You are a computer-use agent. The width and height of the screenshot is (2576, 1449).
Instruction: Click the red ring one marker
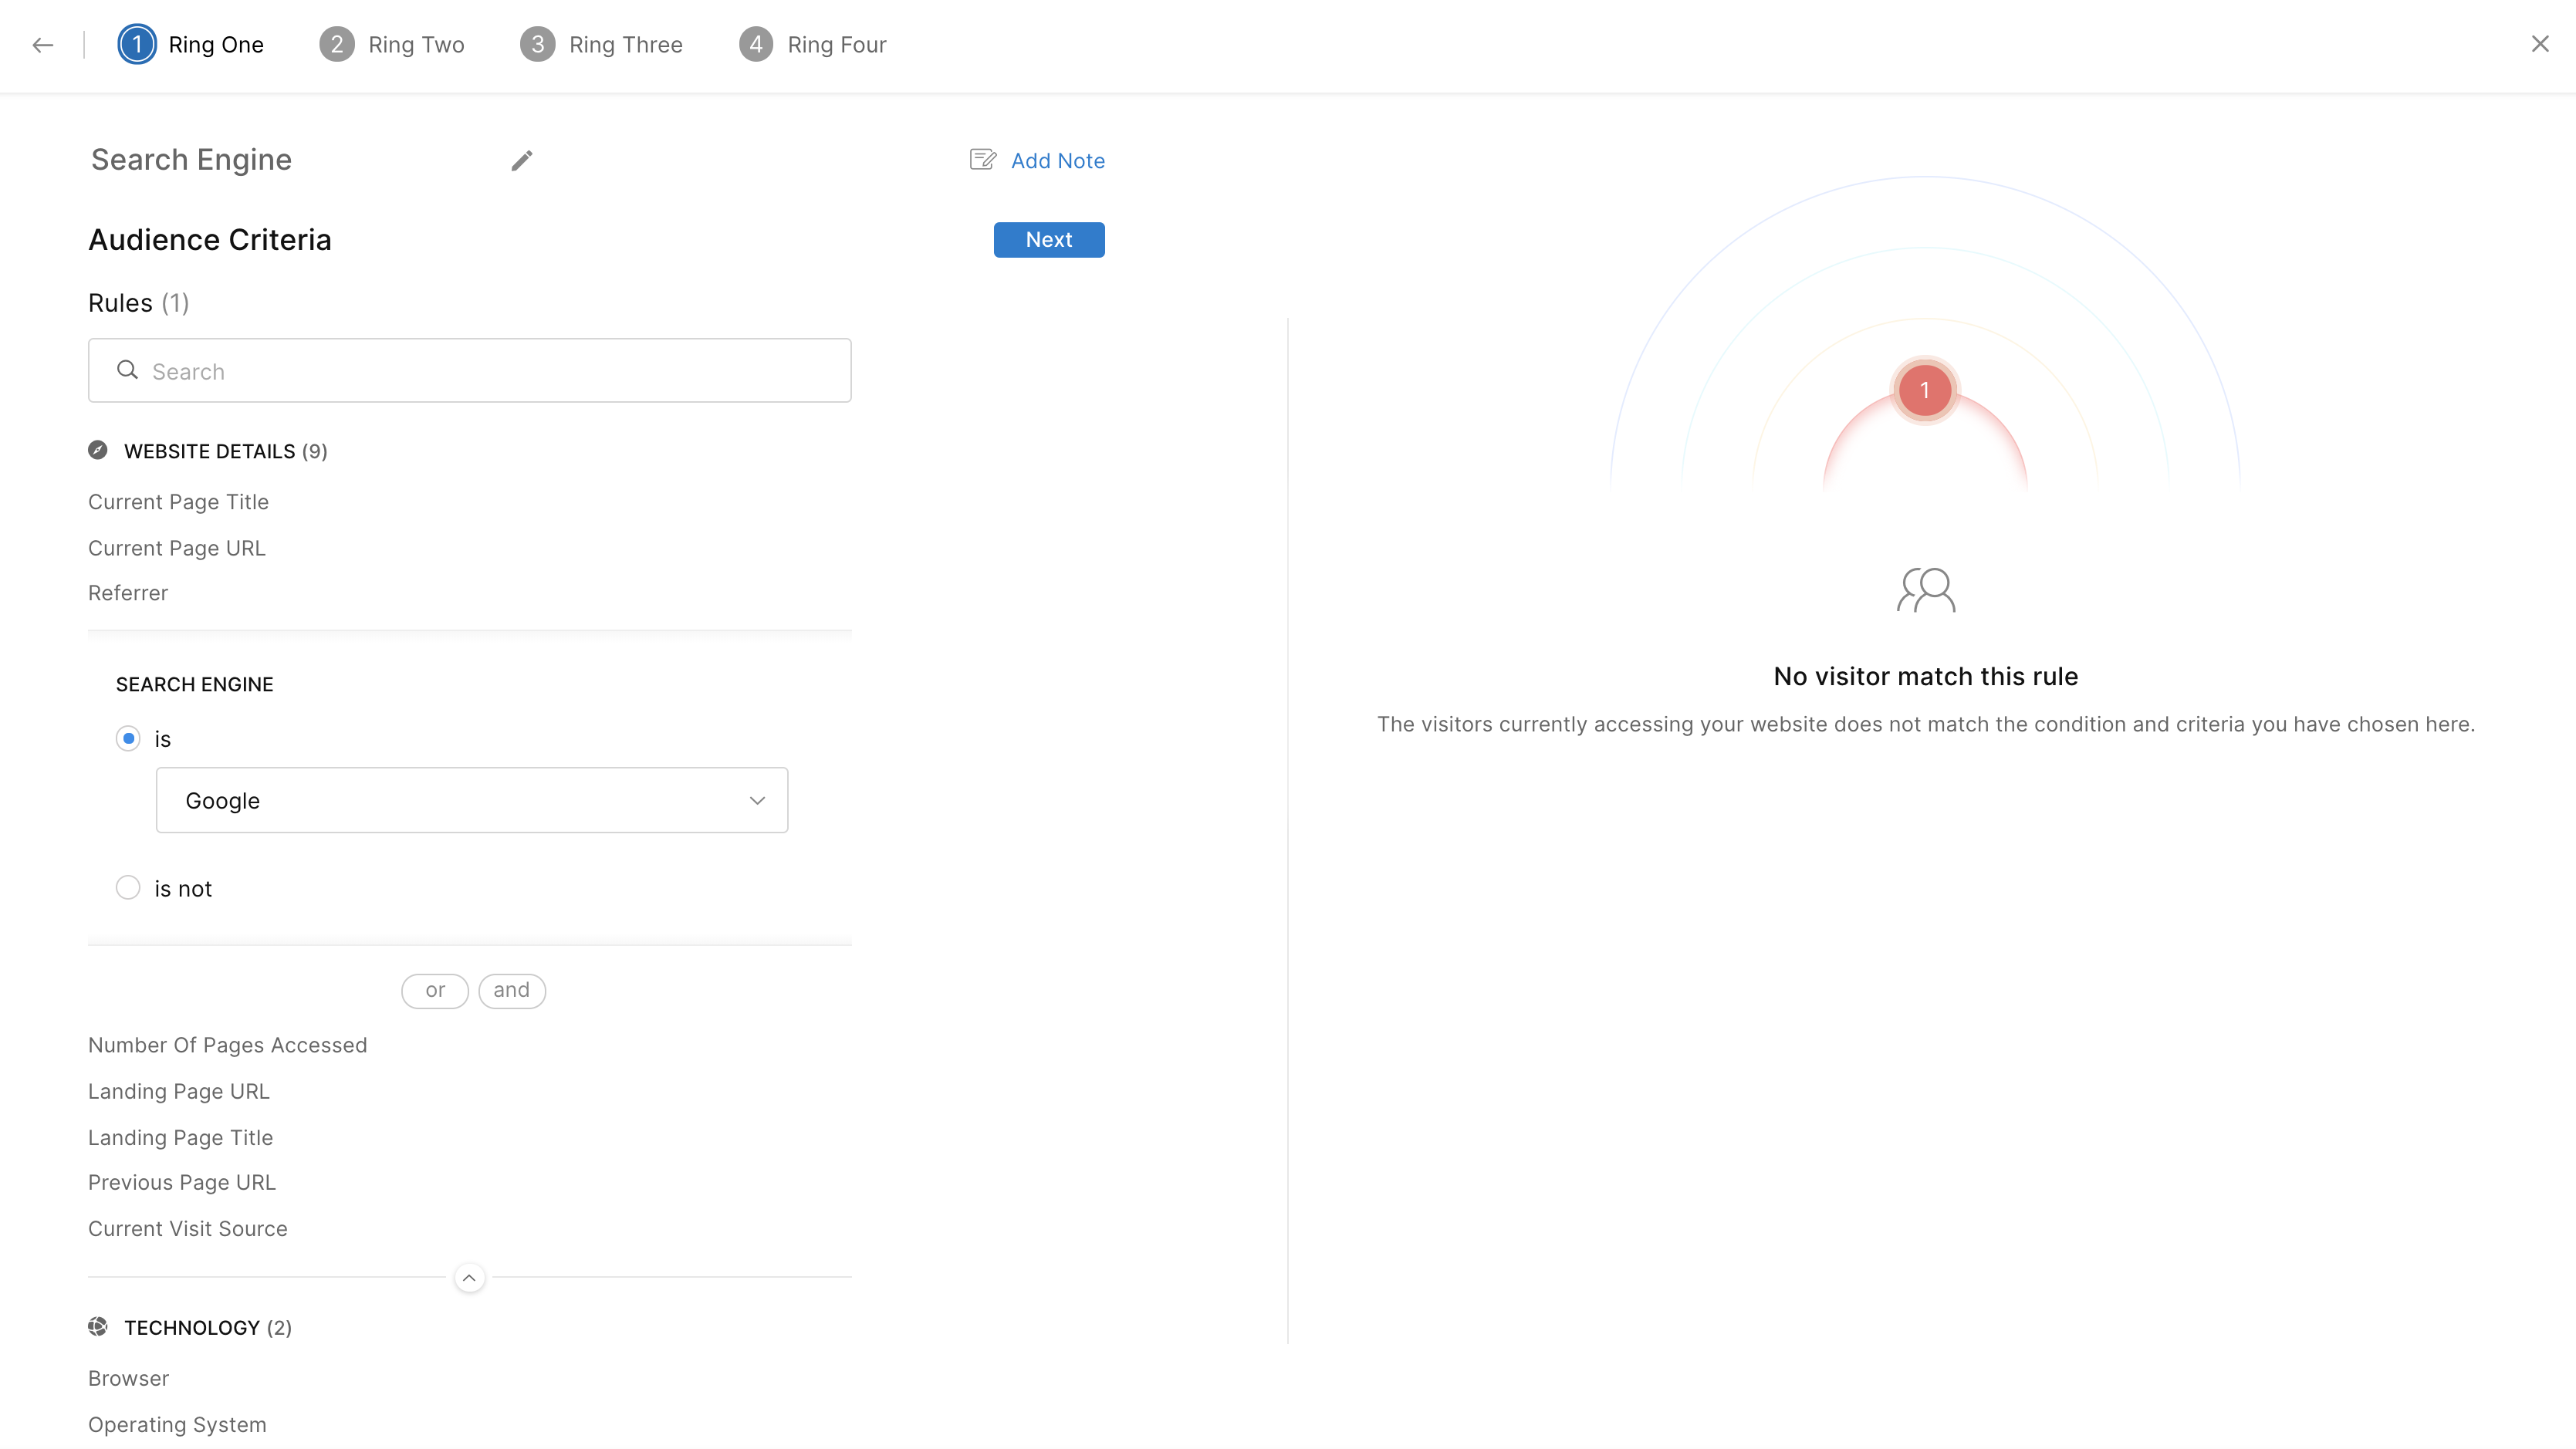1924,391
